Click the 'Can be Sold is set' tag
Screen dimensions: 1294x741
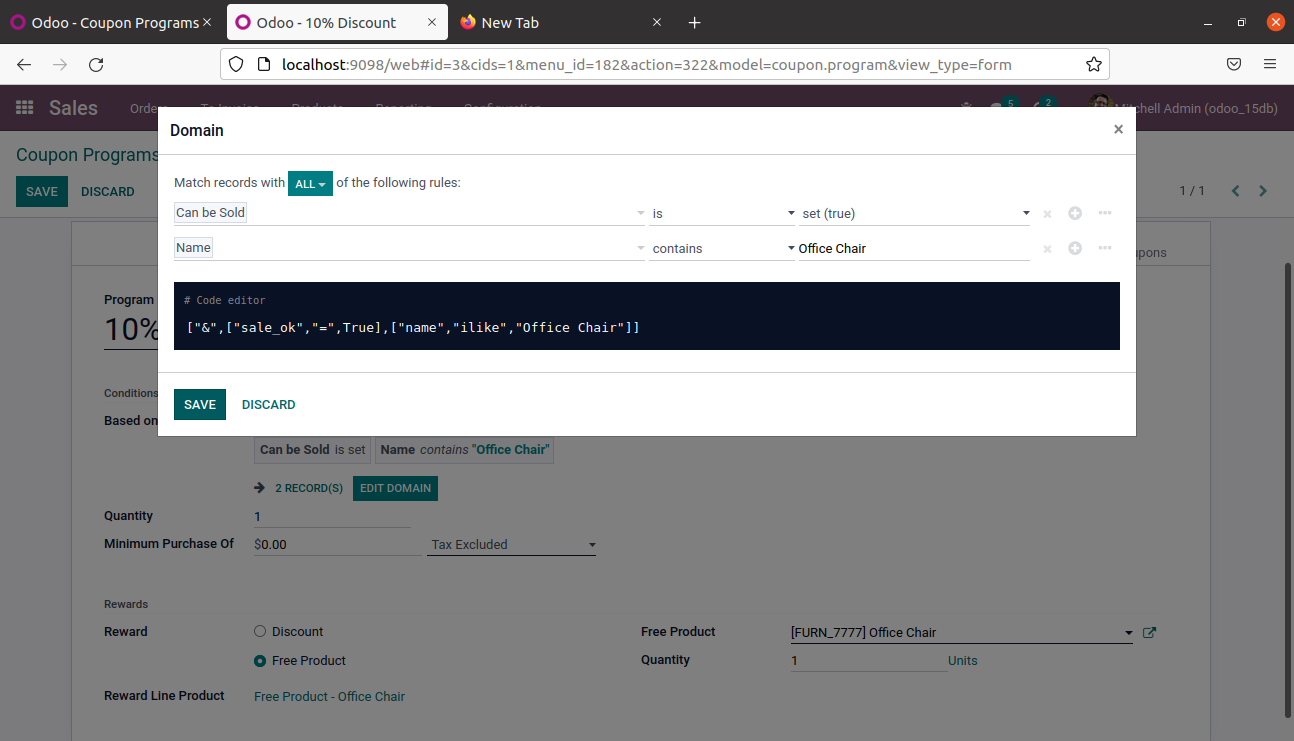[x=312, y=450]
